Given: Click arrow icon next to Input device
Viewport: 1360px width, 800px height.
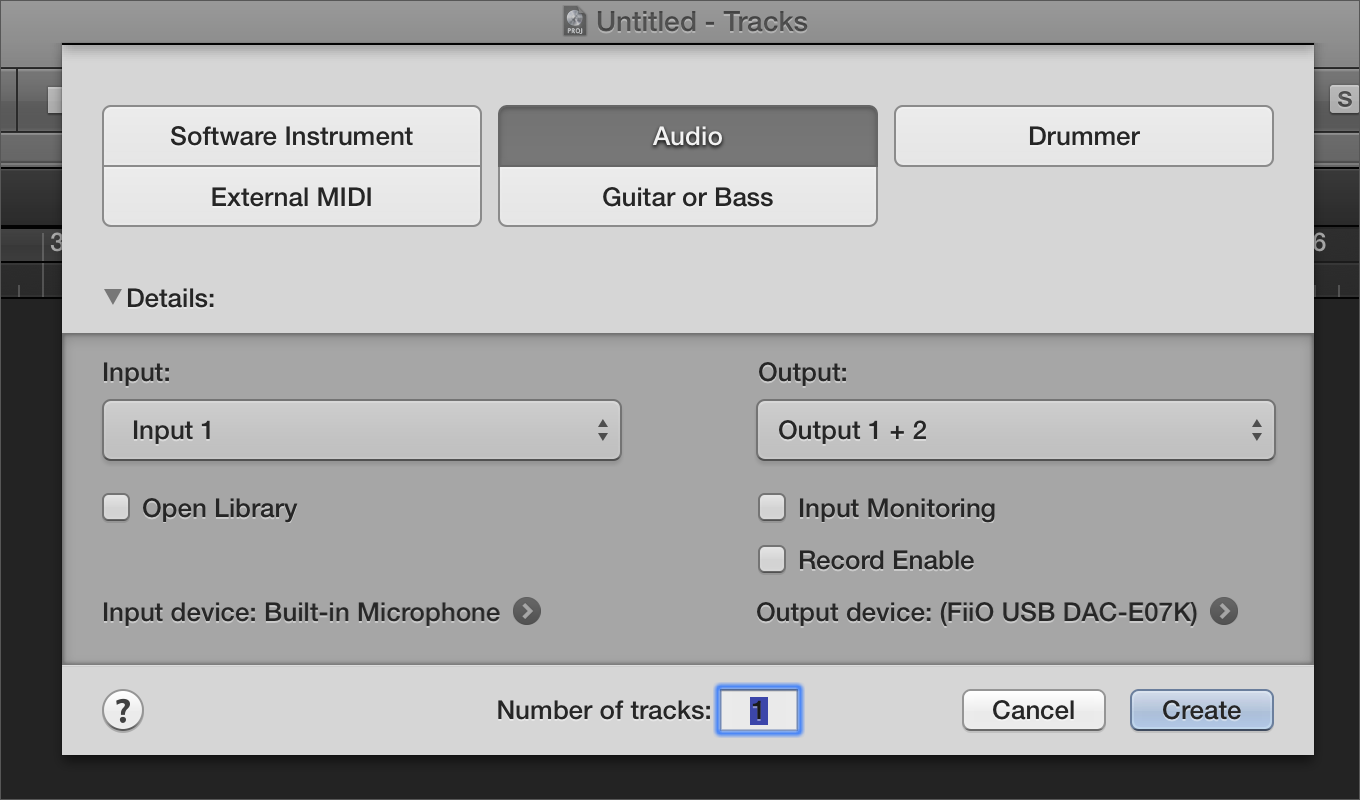Looking at the screenshot, I should coord(527,611).
